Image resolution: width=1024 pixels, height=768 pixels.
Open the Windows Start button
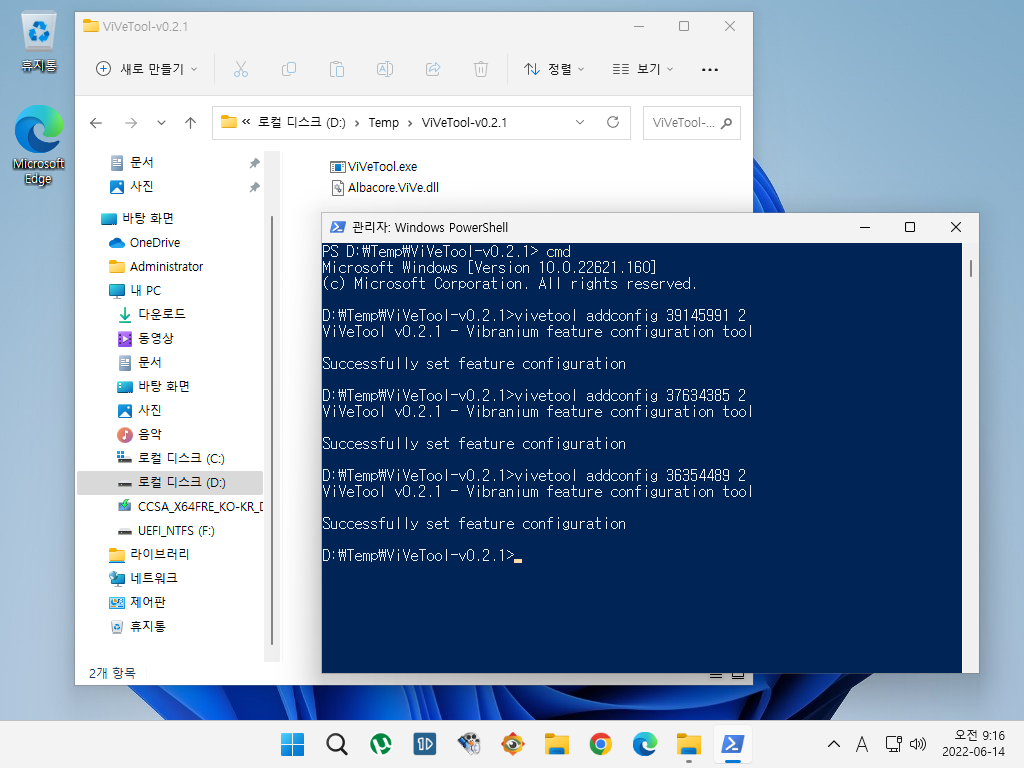293,744
